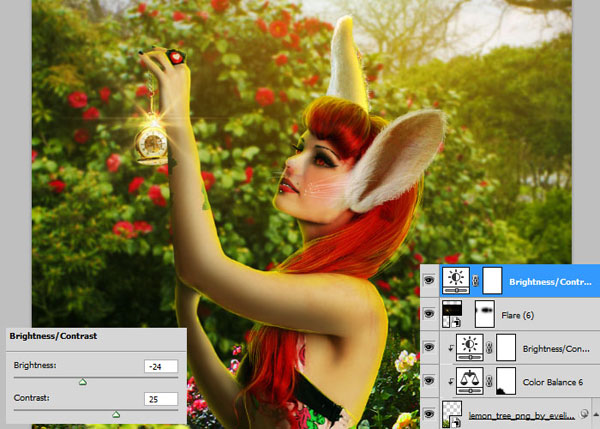Select the 'Brightness/Con...' clipped layer name
Image resolution: width=600 pixels, height=429 pixels.
pyautogui.click(x=556, y=349)
